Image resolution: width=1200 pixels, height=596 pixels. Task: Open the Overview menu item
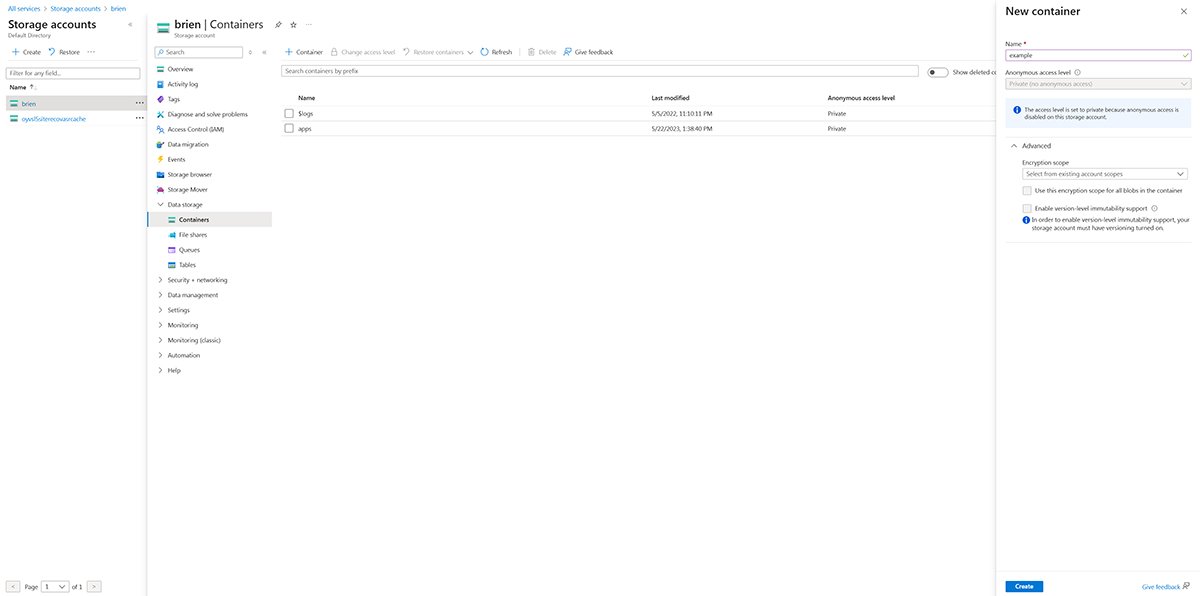click(x=180, y=69)
